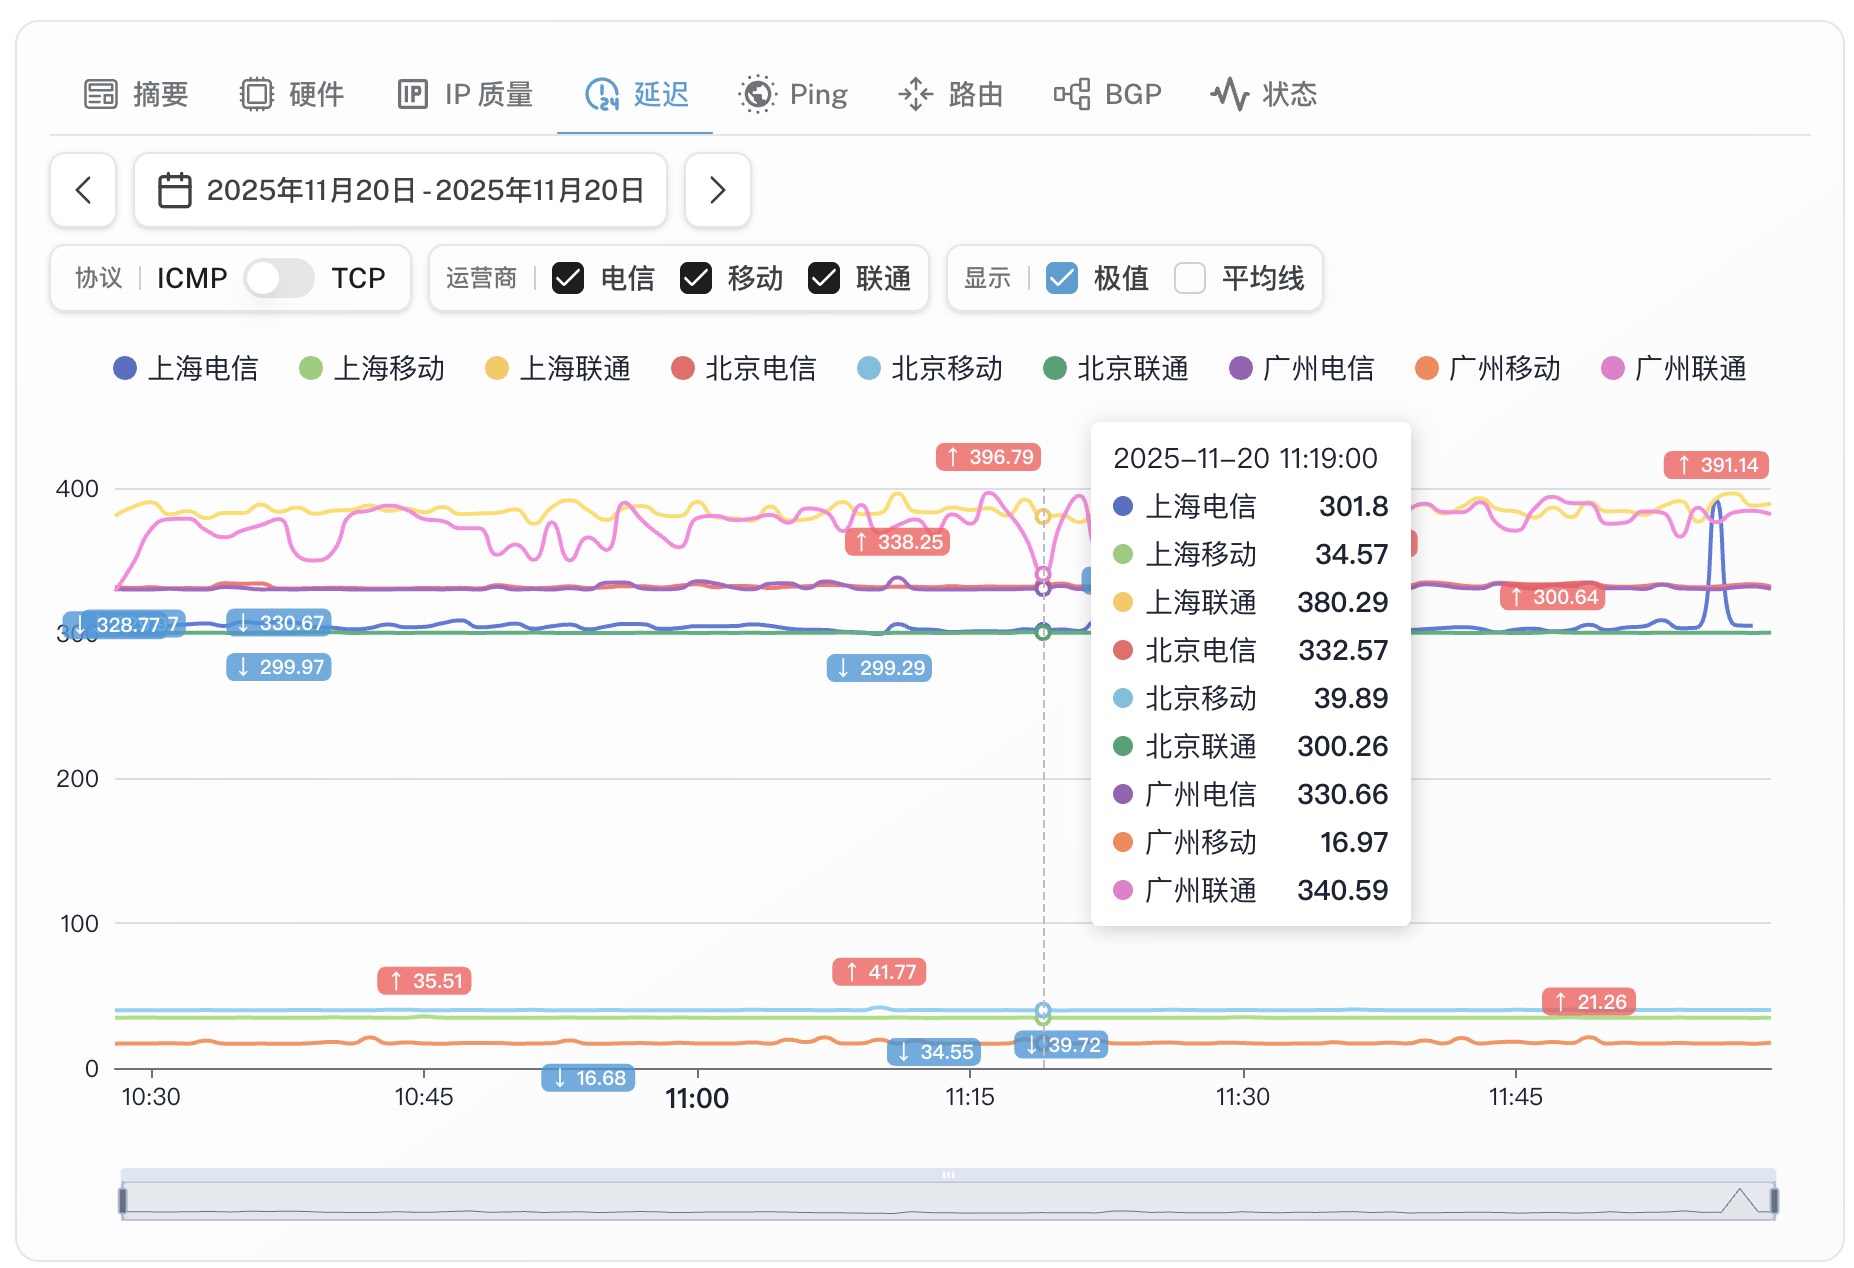The height and width of the screenshot is (1268, 1854).
Task: Click the calendar icon in date picker
Action: pos(175,190)
